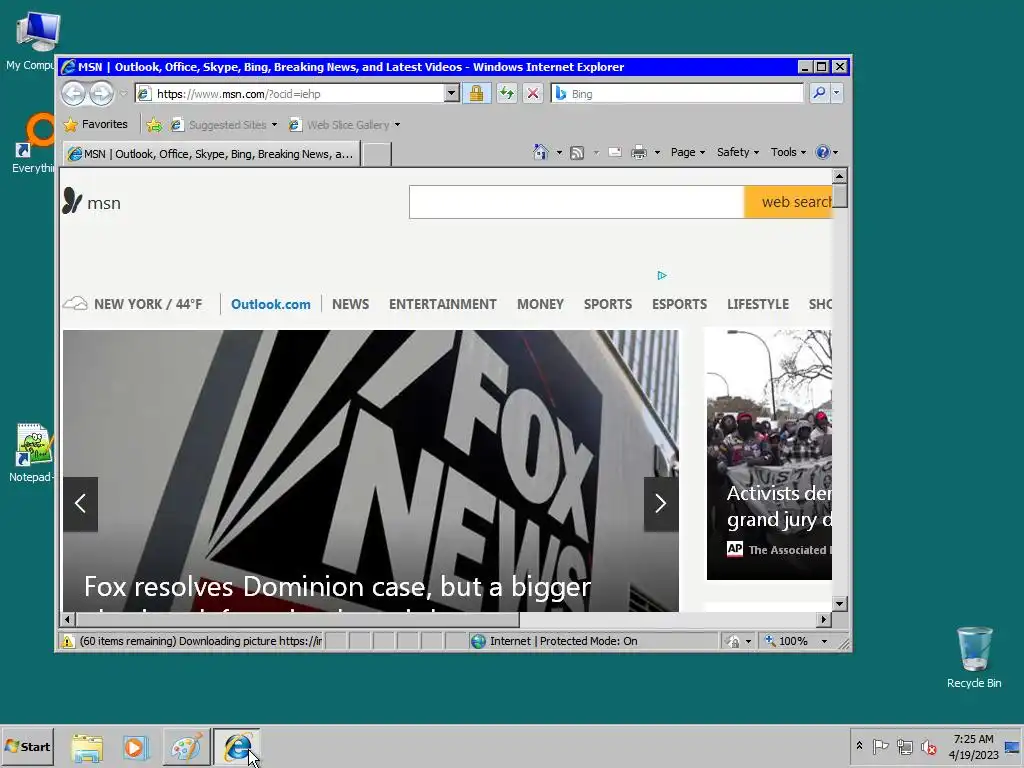Click the vertical scrollbar down arrow
This screenshot has width=1024, height=768.
[840, 603]
